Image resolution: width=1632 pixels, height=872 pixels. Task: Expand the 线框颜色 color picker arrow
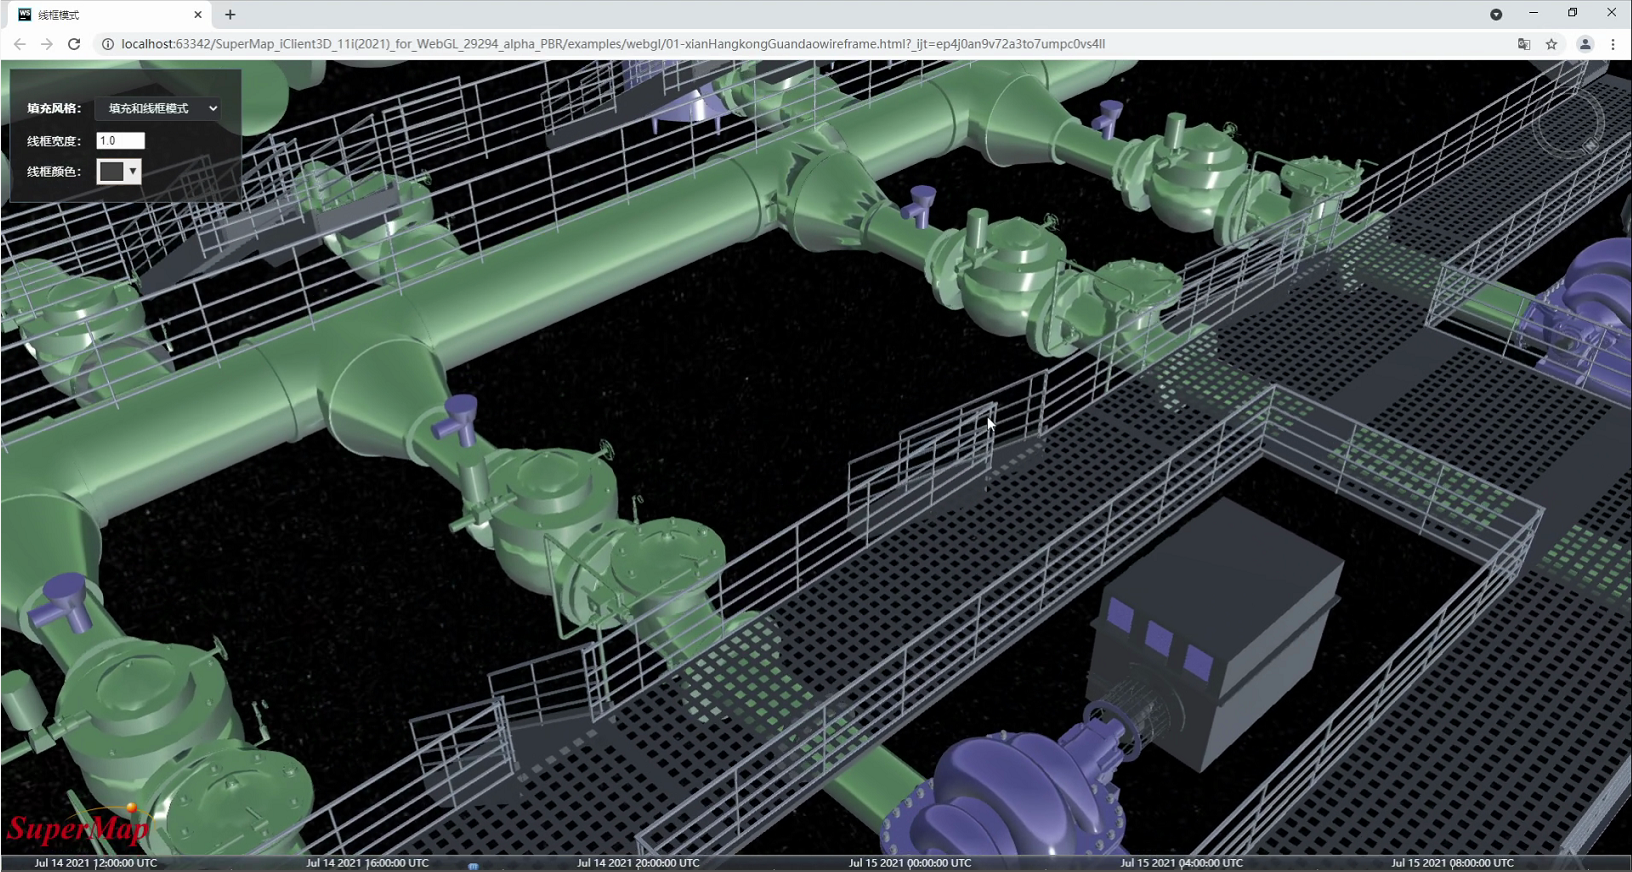click(133, 171)
